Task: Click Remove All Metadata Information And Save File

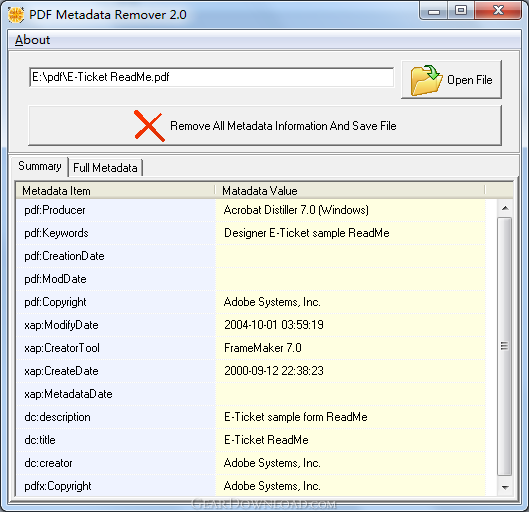Action: [x=265, y=126]
